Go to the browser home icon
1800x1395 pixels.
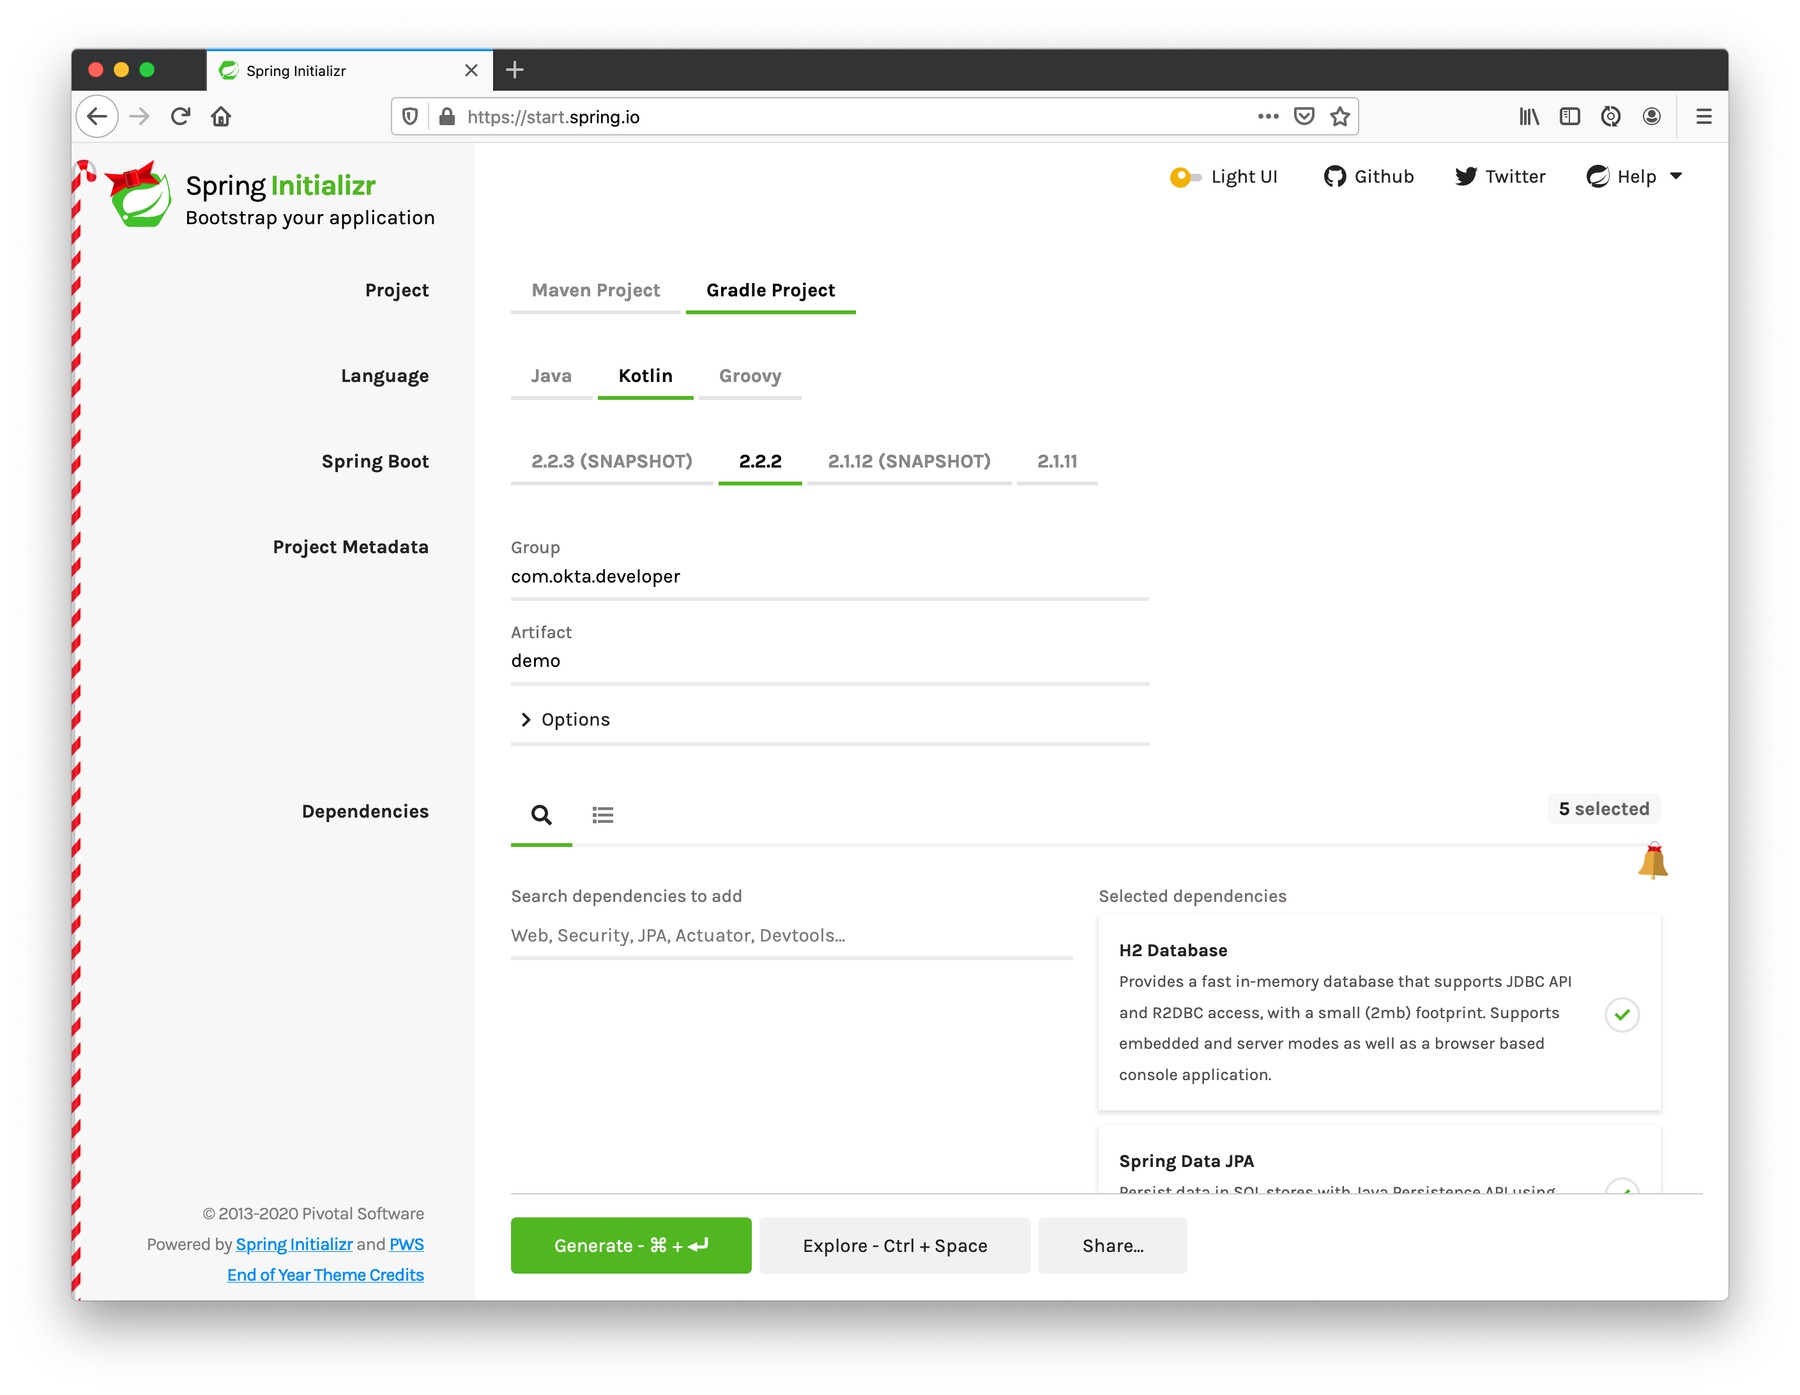point(221,117)
